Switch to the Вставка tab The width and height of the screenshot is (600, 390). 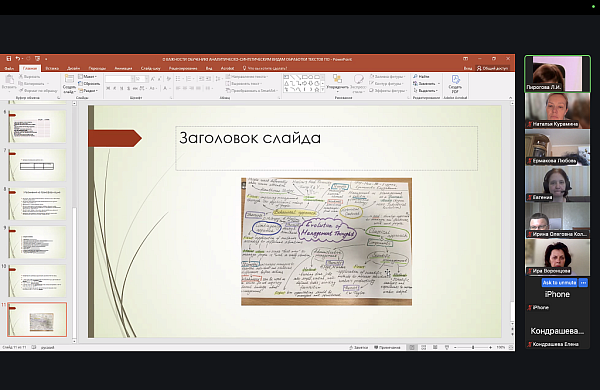coord(52,68)
